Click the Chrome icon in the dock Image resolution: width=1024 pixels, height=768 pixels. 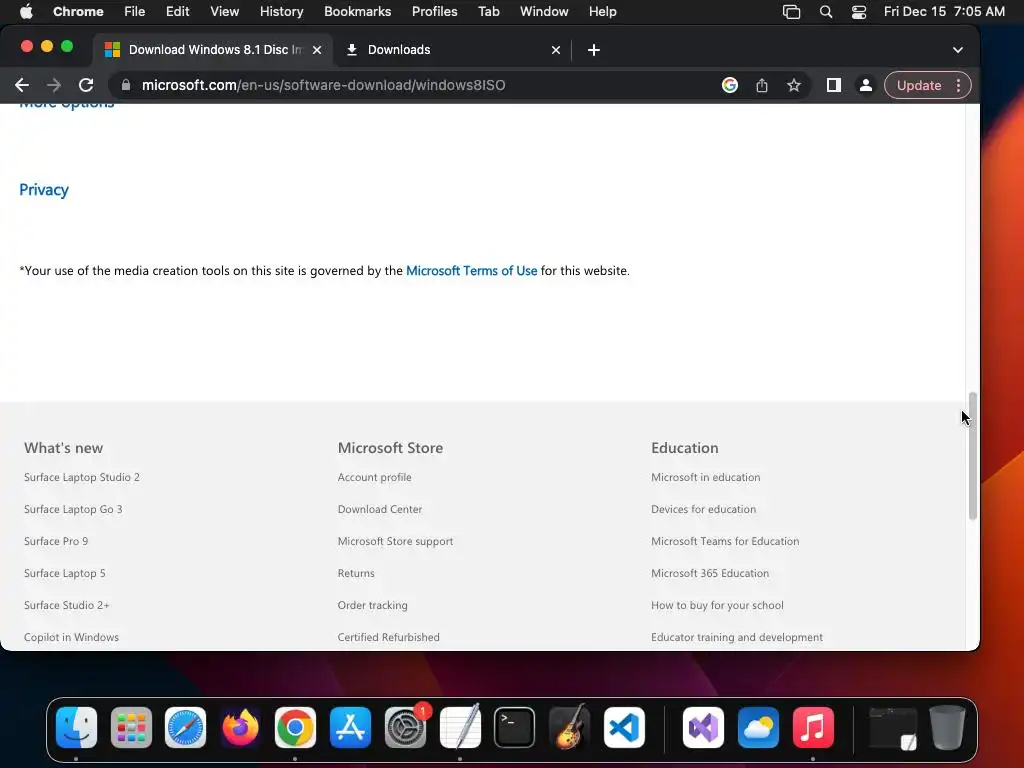(x=295, y=728)
